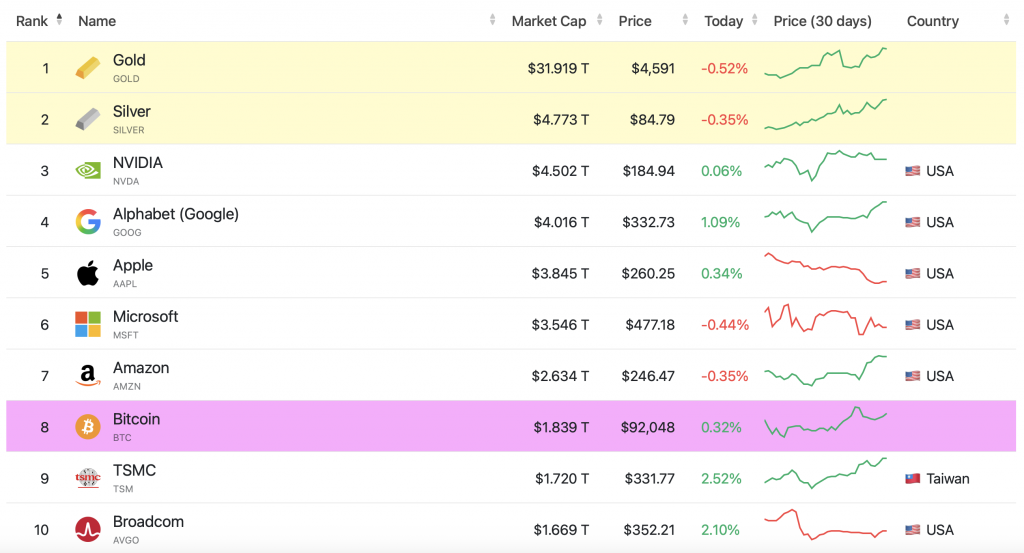Click the Bitcoin logo icon
The image size is (1024, 553).
click(x=88, y=427)
